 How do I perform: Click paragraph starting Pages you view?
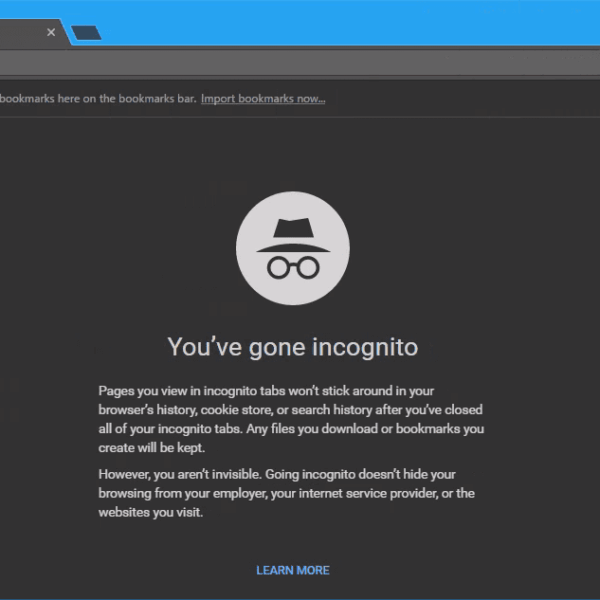tap(291, 419)
